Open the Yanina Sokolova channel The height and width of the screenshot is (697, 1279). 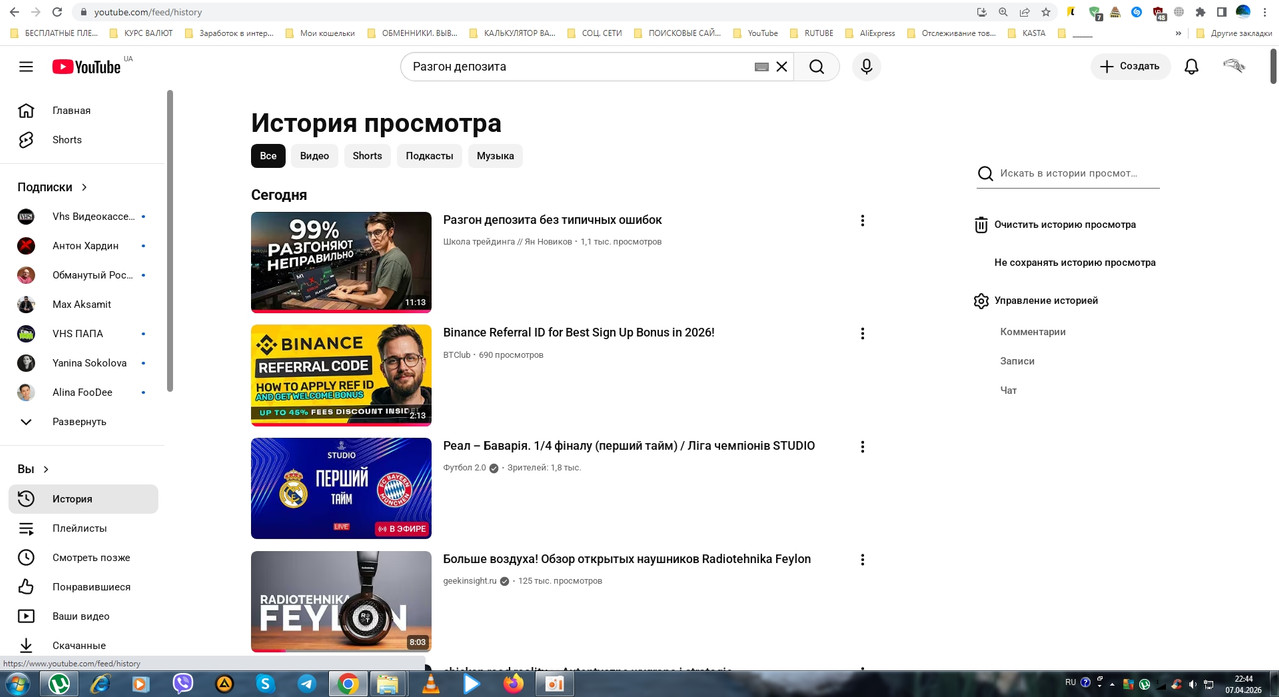tap(83, 363)
